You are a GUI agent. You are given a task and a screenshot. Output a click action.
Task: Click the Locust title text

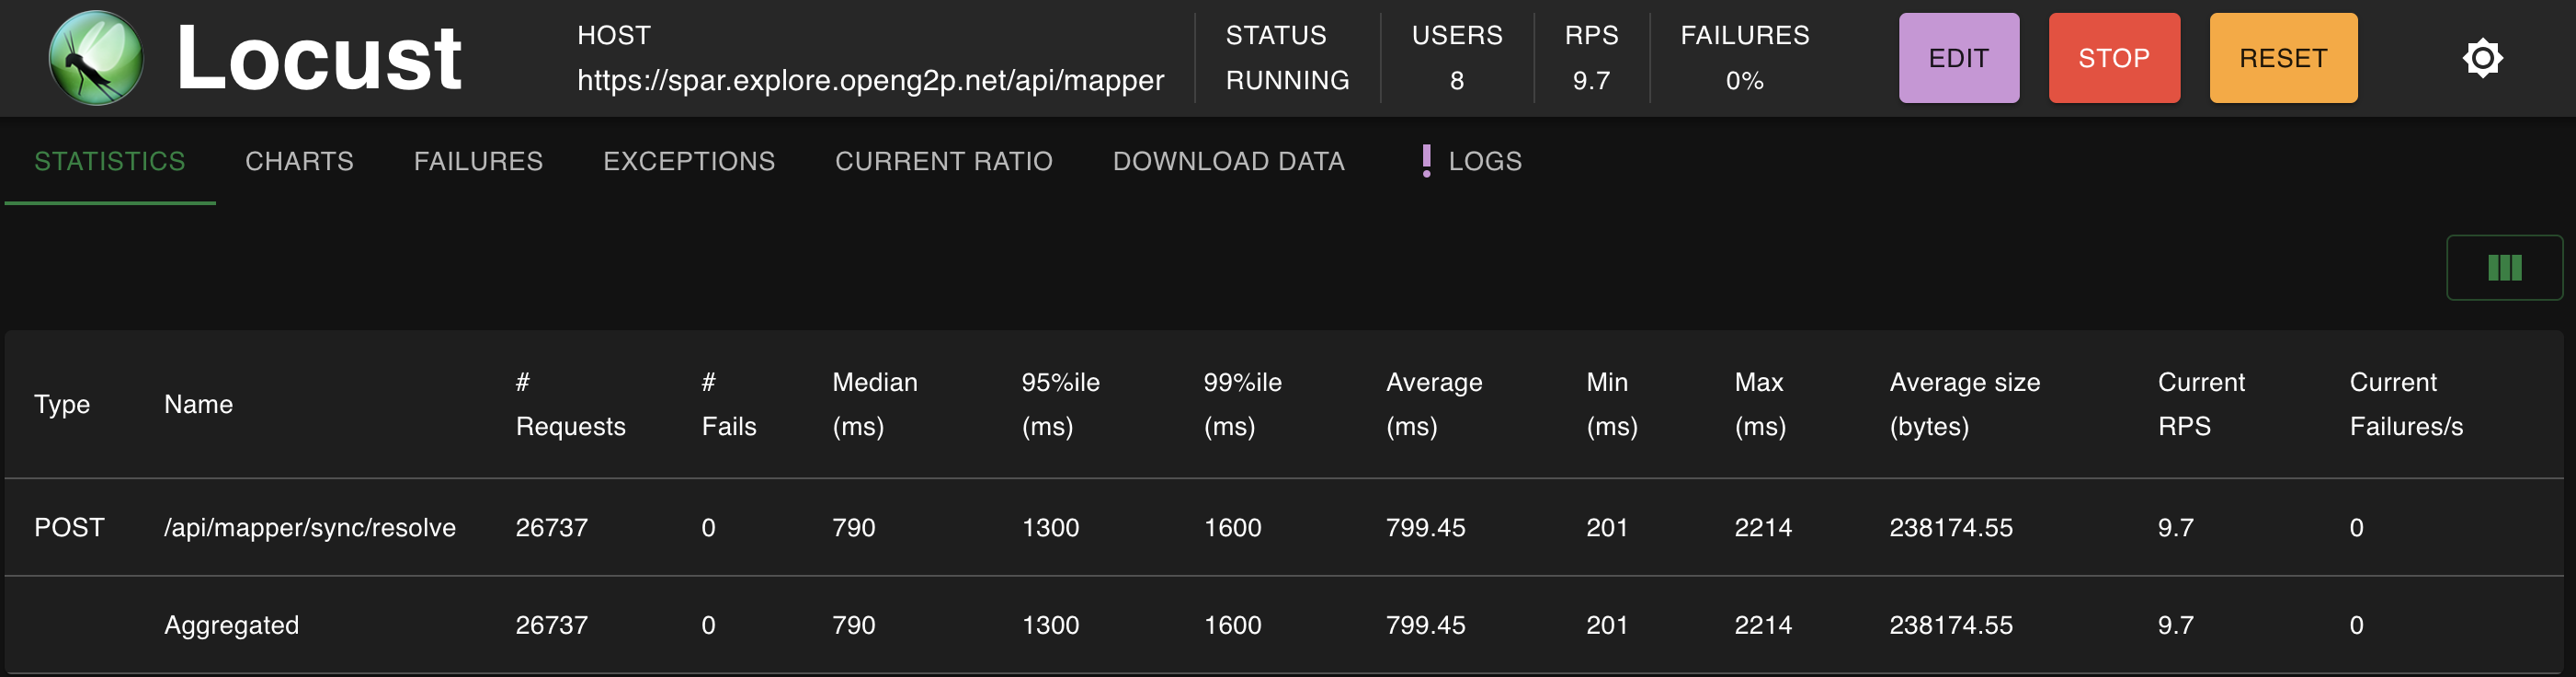coord(318,58)
